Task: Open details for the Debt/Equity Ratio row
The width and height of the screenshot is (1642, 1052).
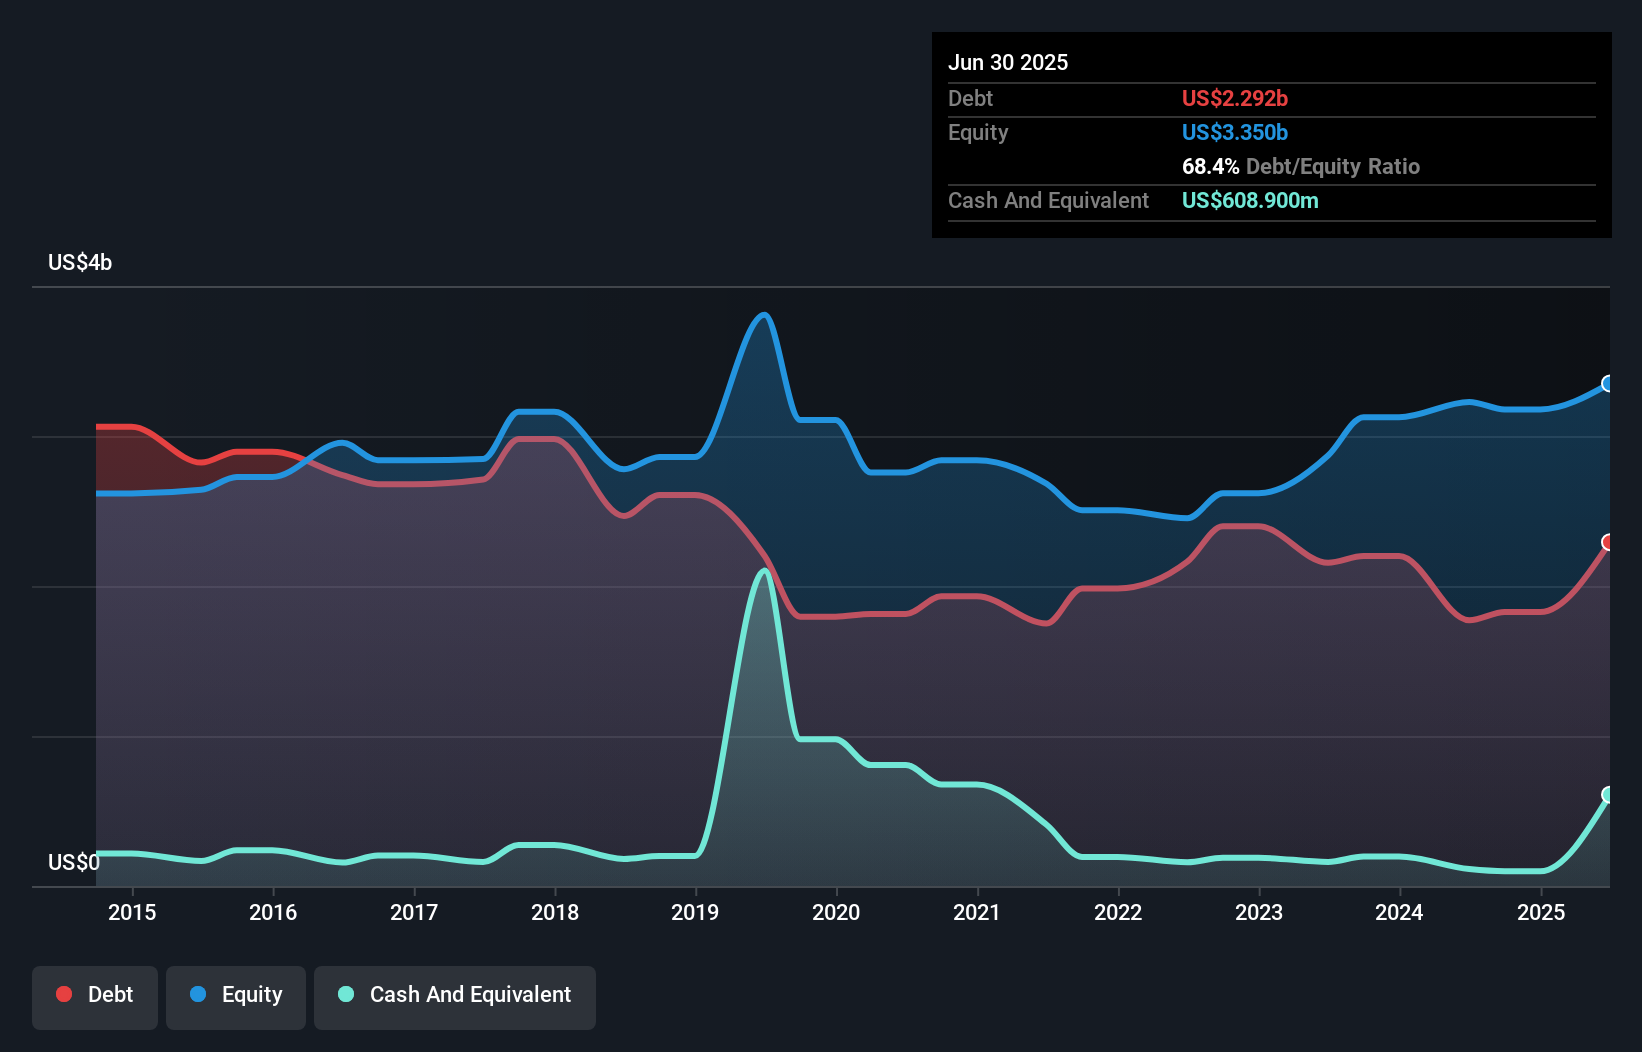Action: click(x=1301, y=166)
